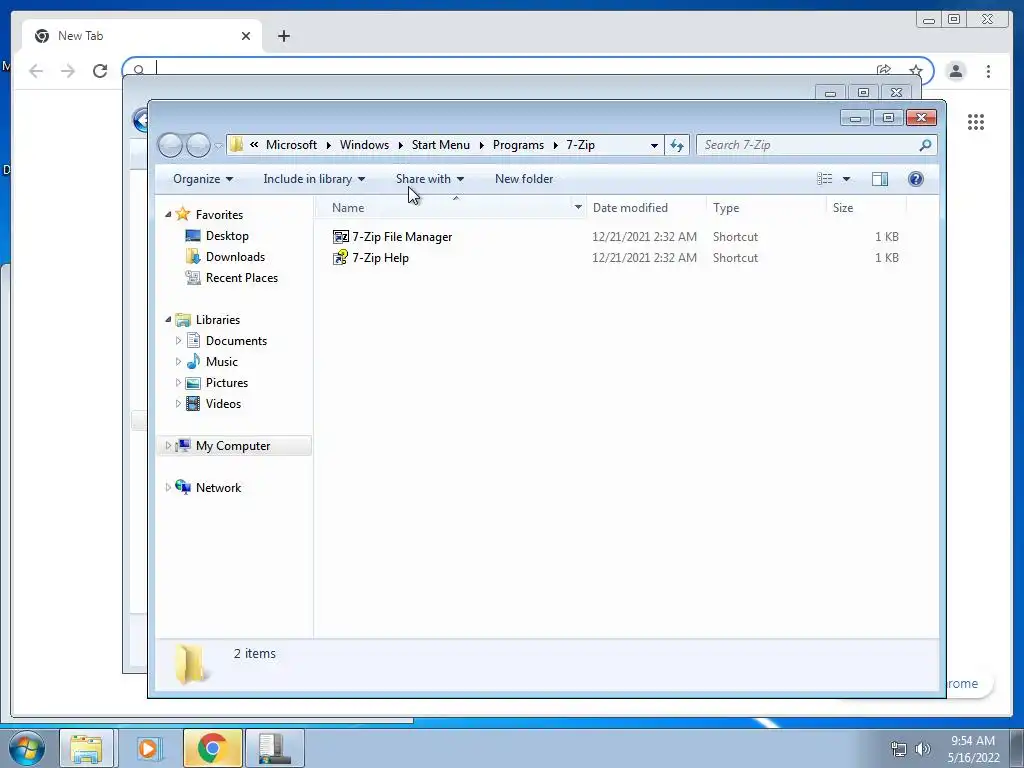Close the New Tab tab
Viewport: 1024px width, 768px height.
(x=246, y=36)
